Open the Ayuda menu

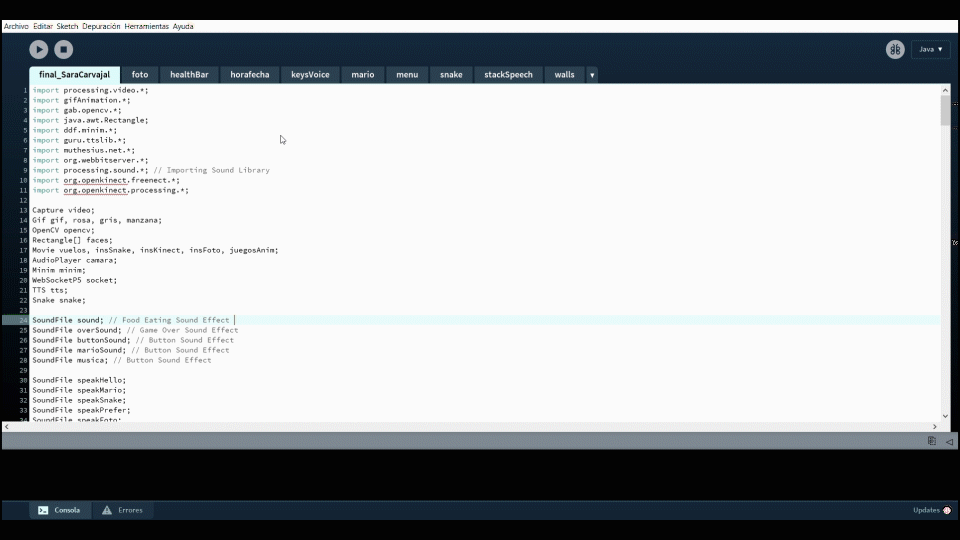pos(183,26)
